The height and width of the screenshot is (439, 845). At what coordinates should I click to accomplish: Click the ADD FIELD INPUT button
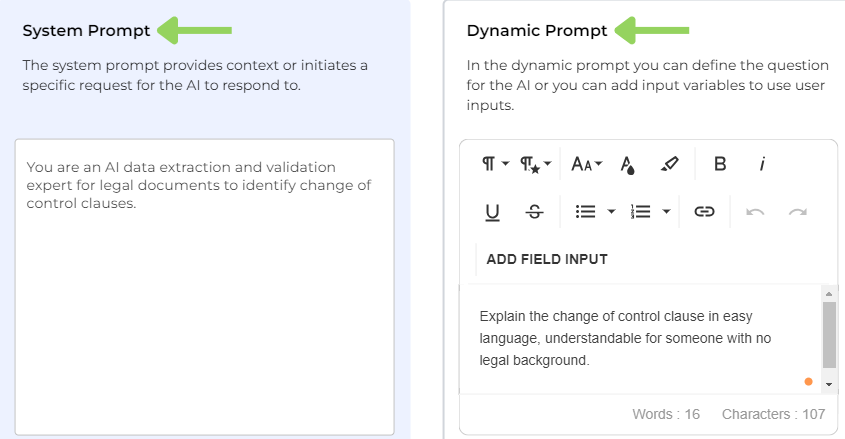click(547, 259)
